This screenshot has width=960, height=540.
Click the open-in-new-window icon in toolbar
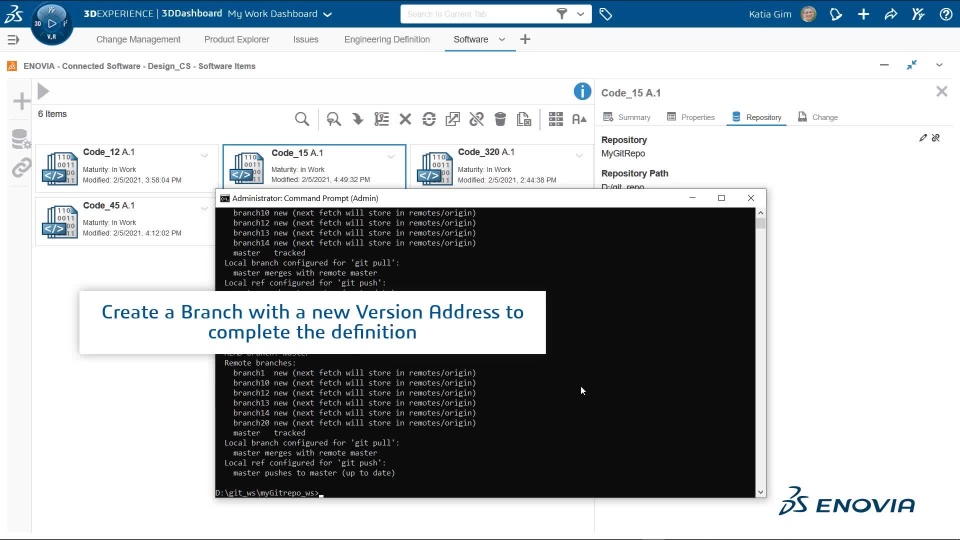click(452, 119)
